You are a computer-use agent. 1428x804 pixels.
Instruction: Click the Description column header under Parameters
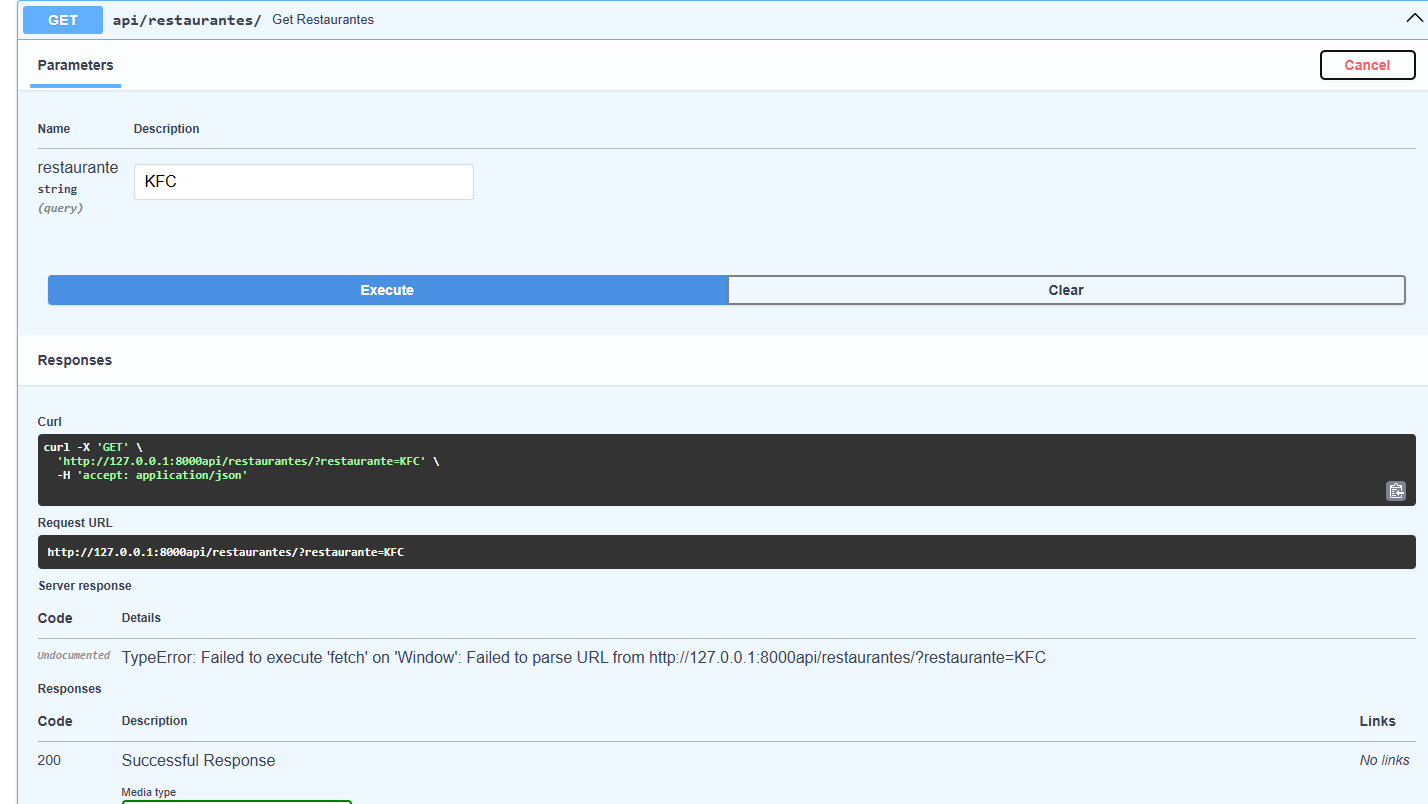(167, 129)
